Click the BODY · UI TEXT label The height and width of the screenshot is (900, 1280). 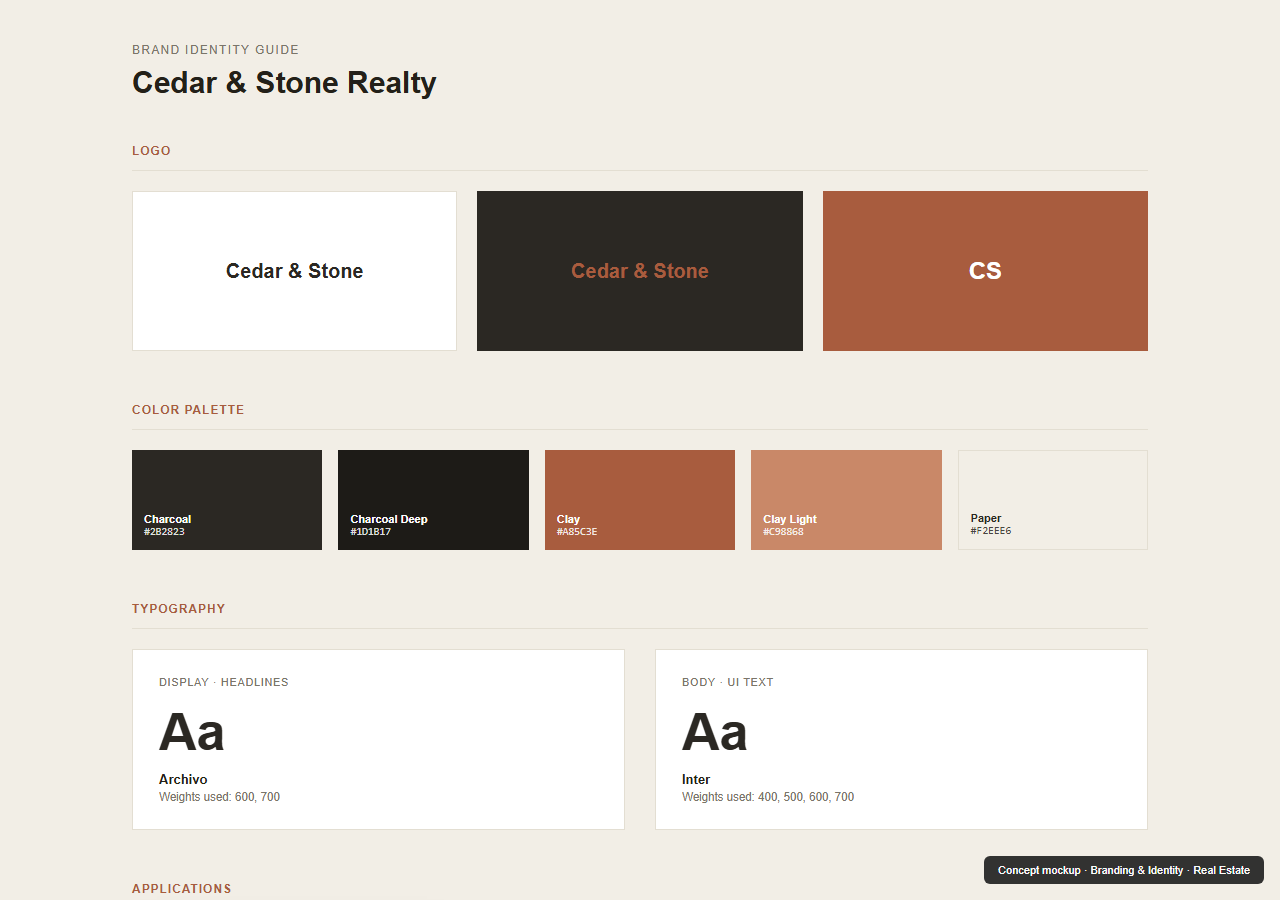728,682
